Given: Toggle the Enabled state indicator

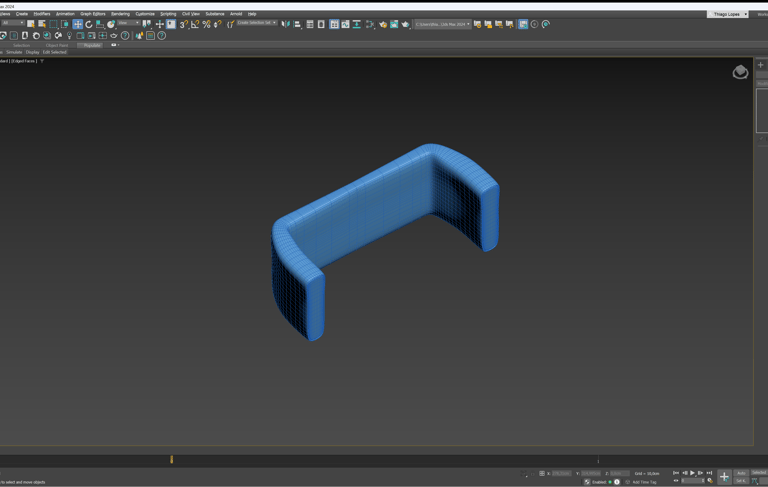Looking at the screenshot, I should [610, 482].
